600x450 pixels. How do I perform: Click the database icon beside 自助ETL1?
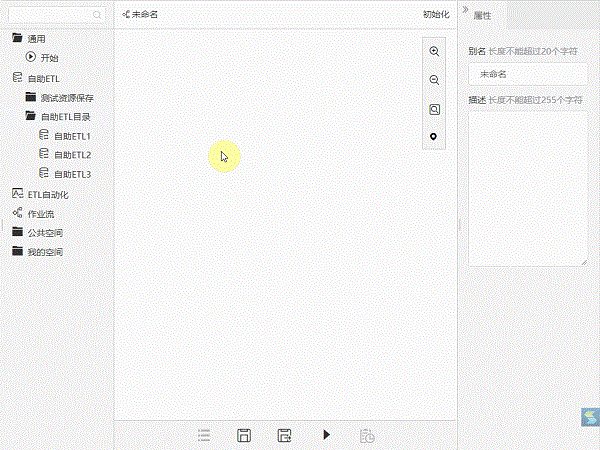tap(44, 135)
